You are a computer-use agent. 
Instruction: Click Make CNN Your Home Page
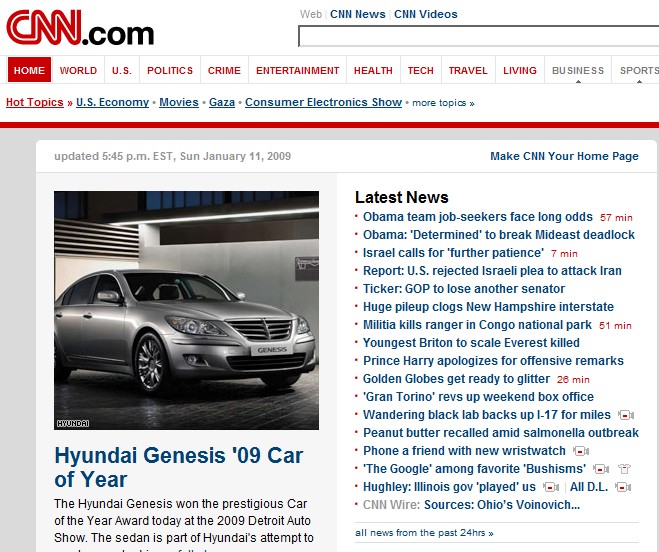tap(564, 156)
